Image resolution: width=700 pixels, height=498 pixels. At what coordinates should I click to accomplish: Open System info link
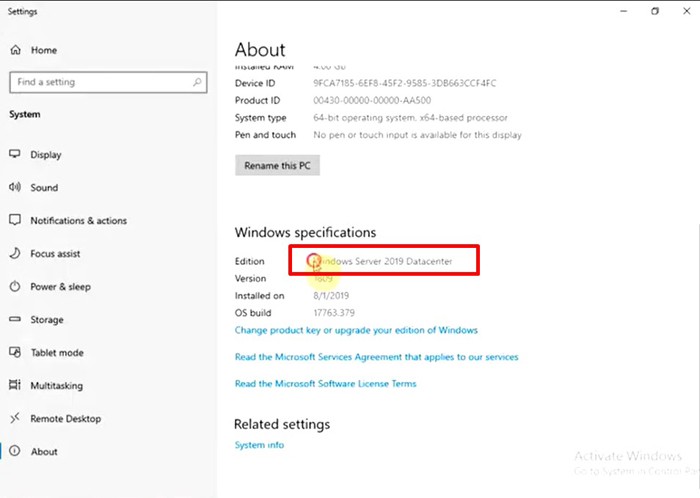259,445
